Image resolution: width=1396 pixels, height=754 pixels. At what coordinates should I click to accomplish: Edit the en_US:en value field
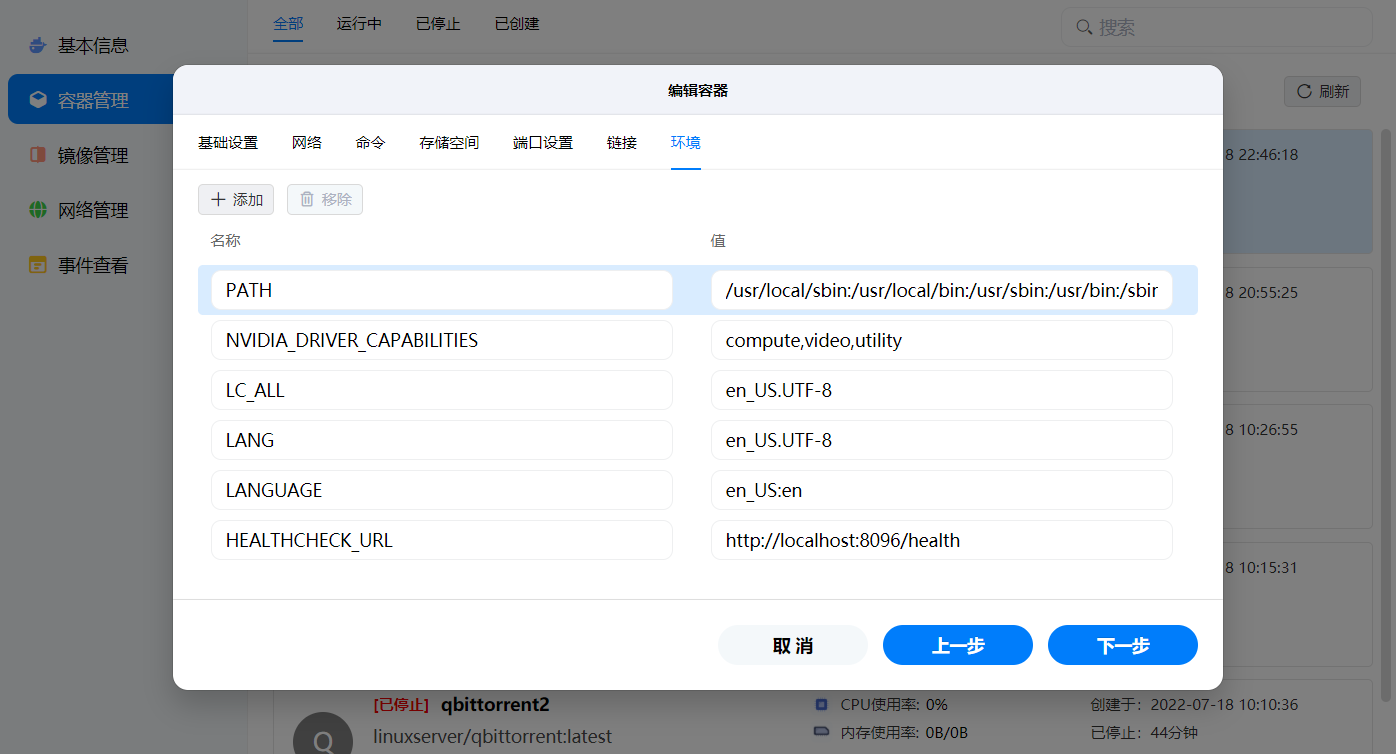(x=942, y=490)
